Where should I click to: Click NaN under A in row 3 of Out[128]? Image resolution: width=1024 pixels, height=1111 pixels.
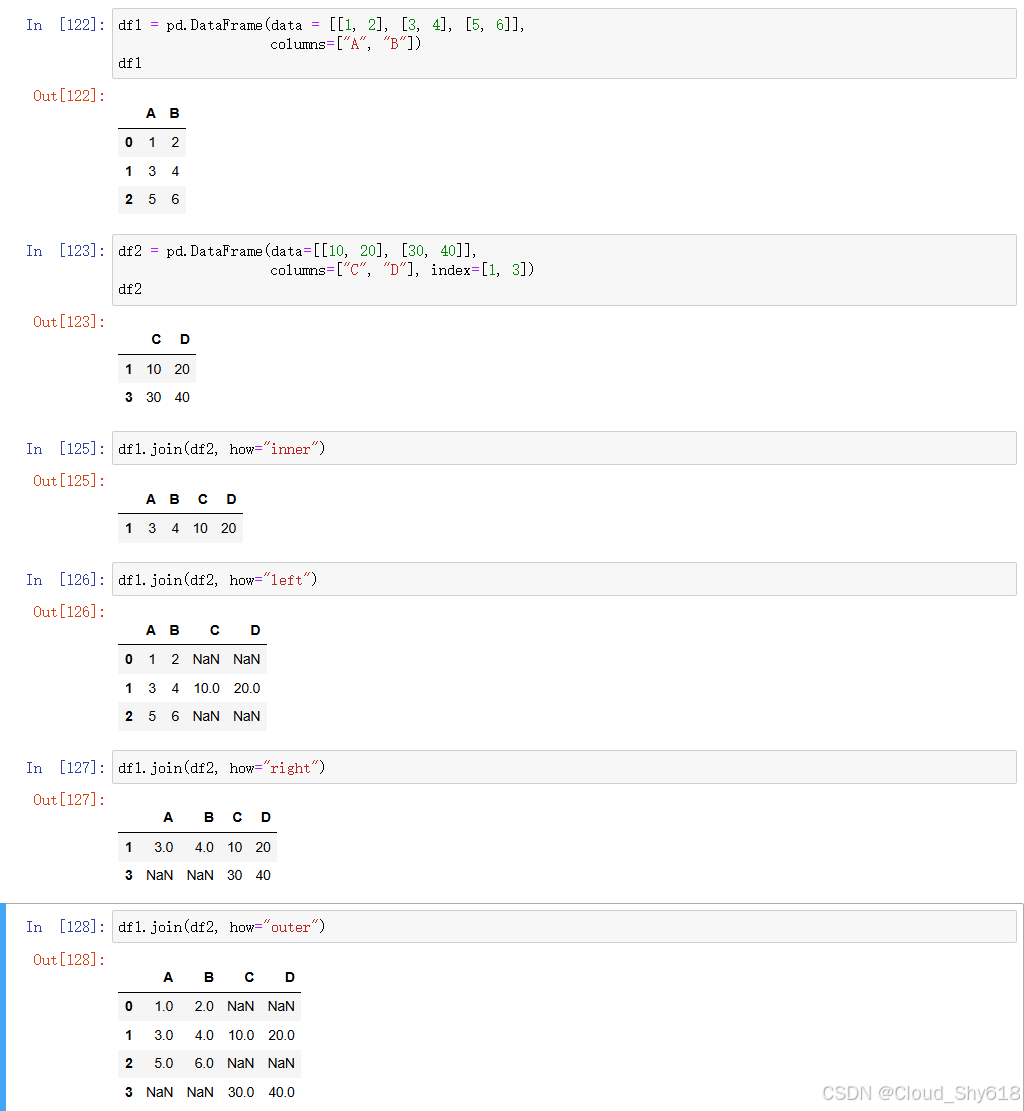pos(159,1092)
